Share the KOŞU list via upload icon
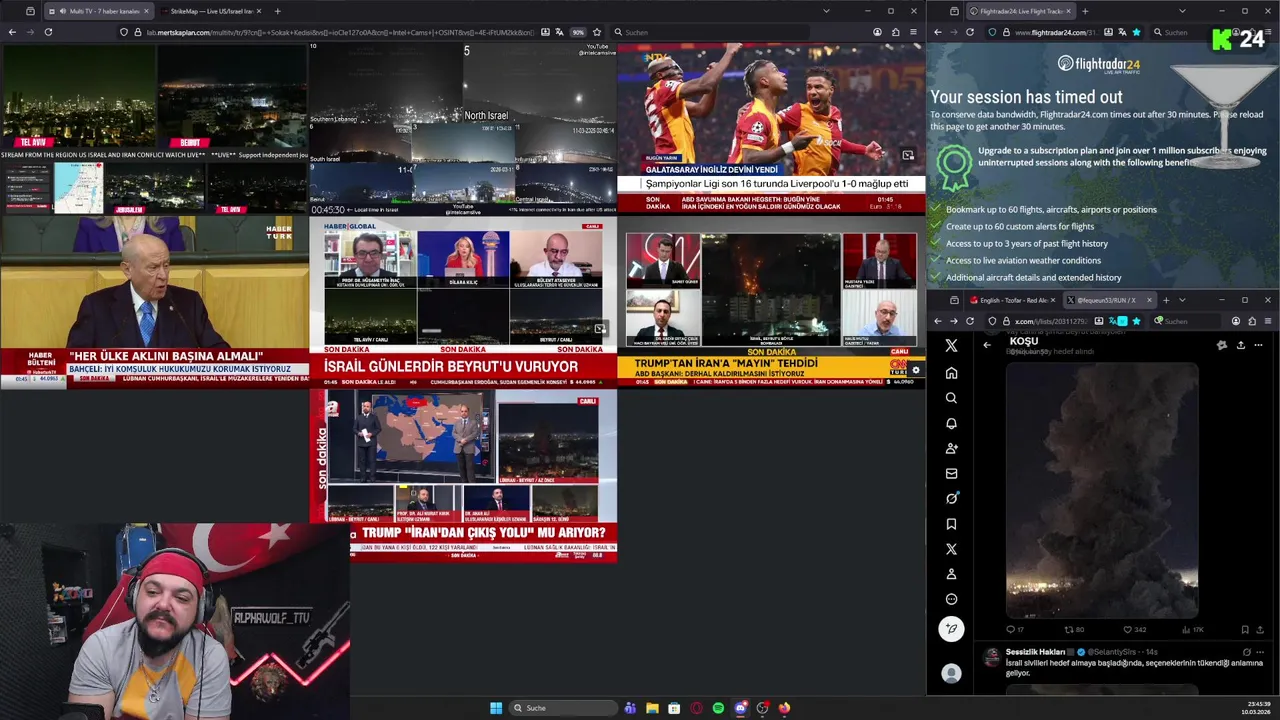Viewport: 1280px width, 720px height. [x=1240, y=345]
